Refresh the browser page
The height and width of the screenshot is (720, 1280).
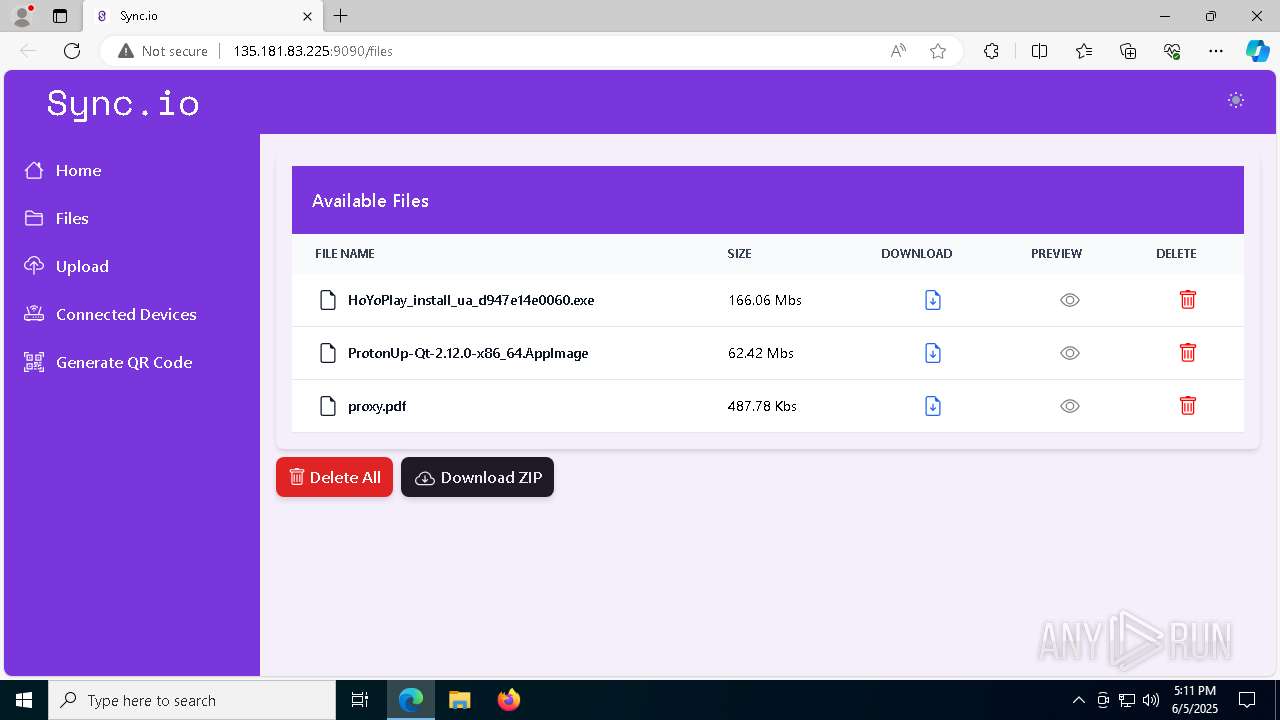coord(72,51)
